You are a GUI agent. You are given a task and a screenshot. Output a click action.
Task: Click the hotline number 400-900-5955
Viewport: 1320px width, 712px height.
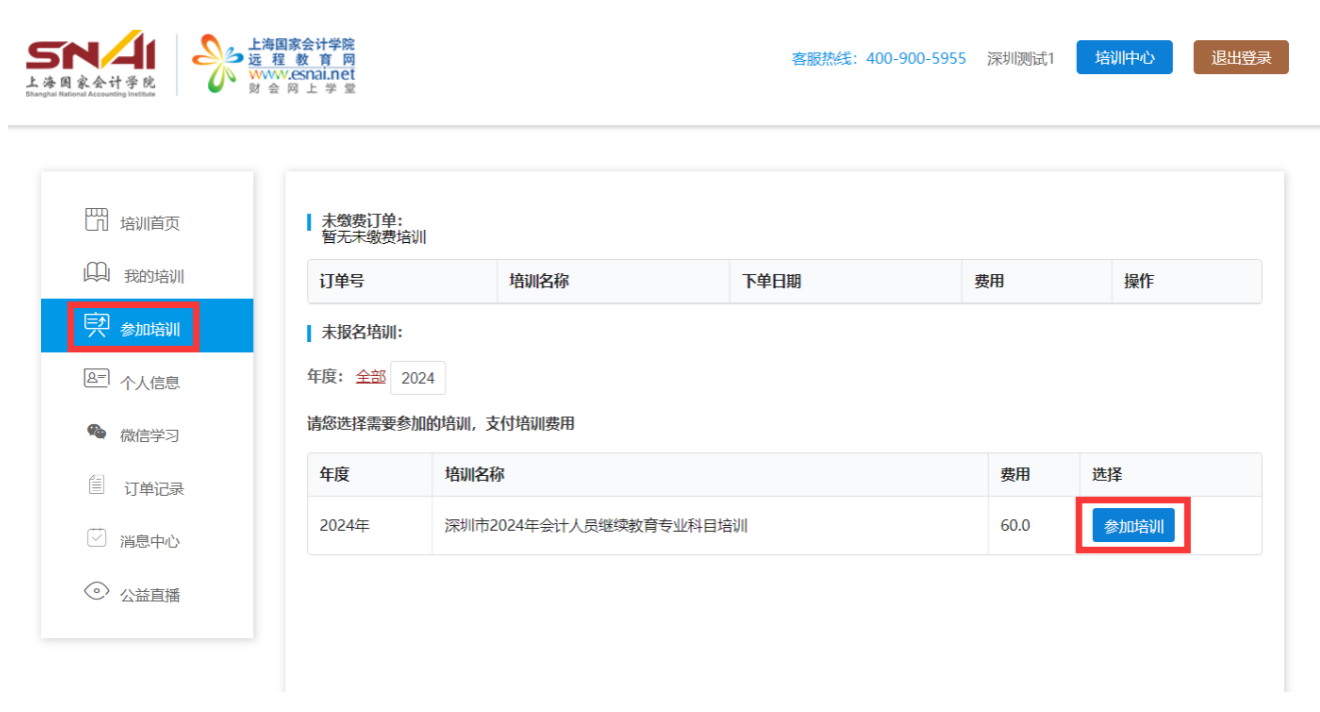(x=915, y=59)
